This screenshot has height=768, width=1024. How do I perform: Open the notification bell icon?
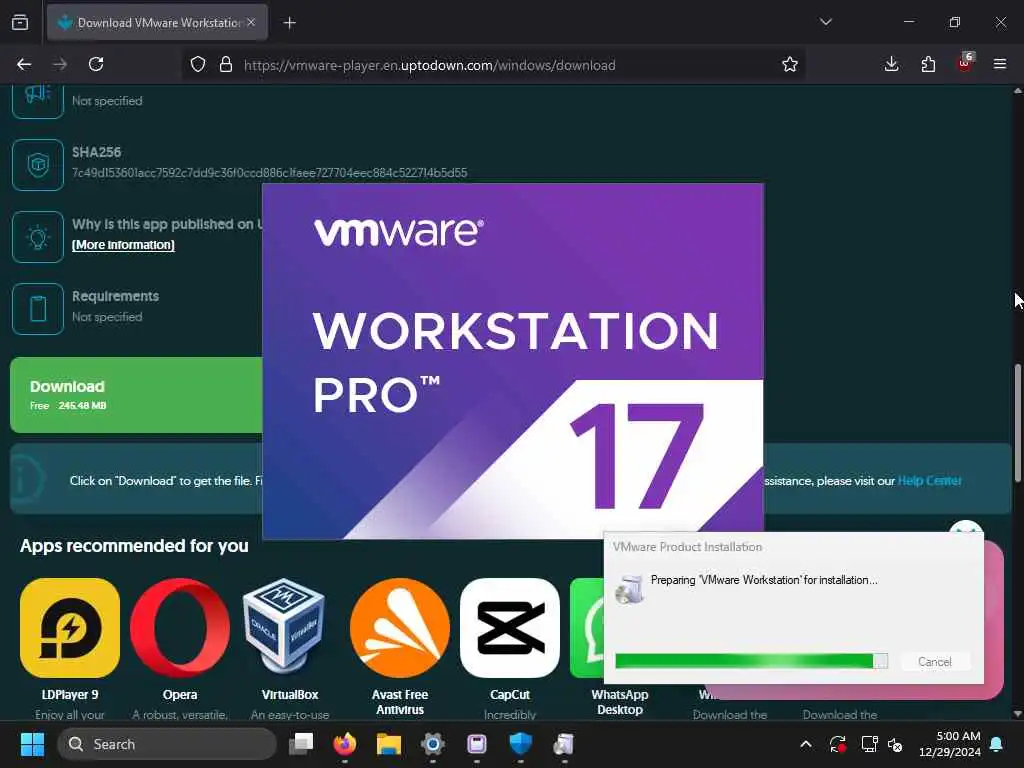(997, 744)
